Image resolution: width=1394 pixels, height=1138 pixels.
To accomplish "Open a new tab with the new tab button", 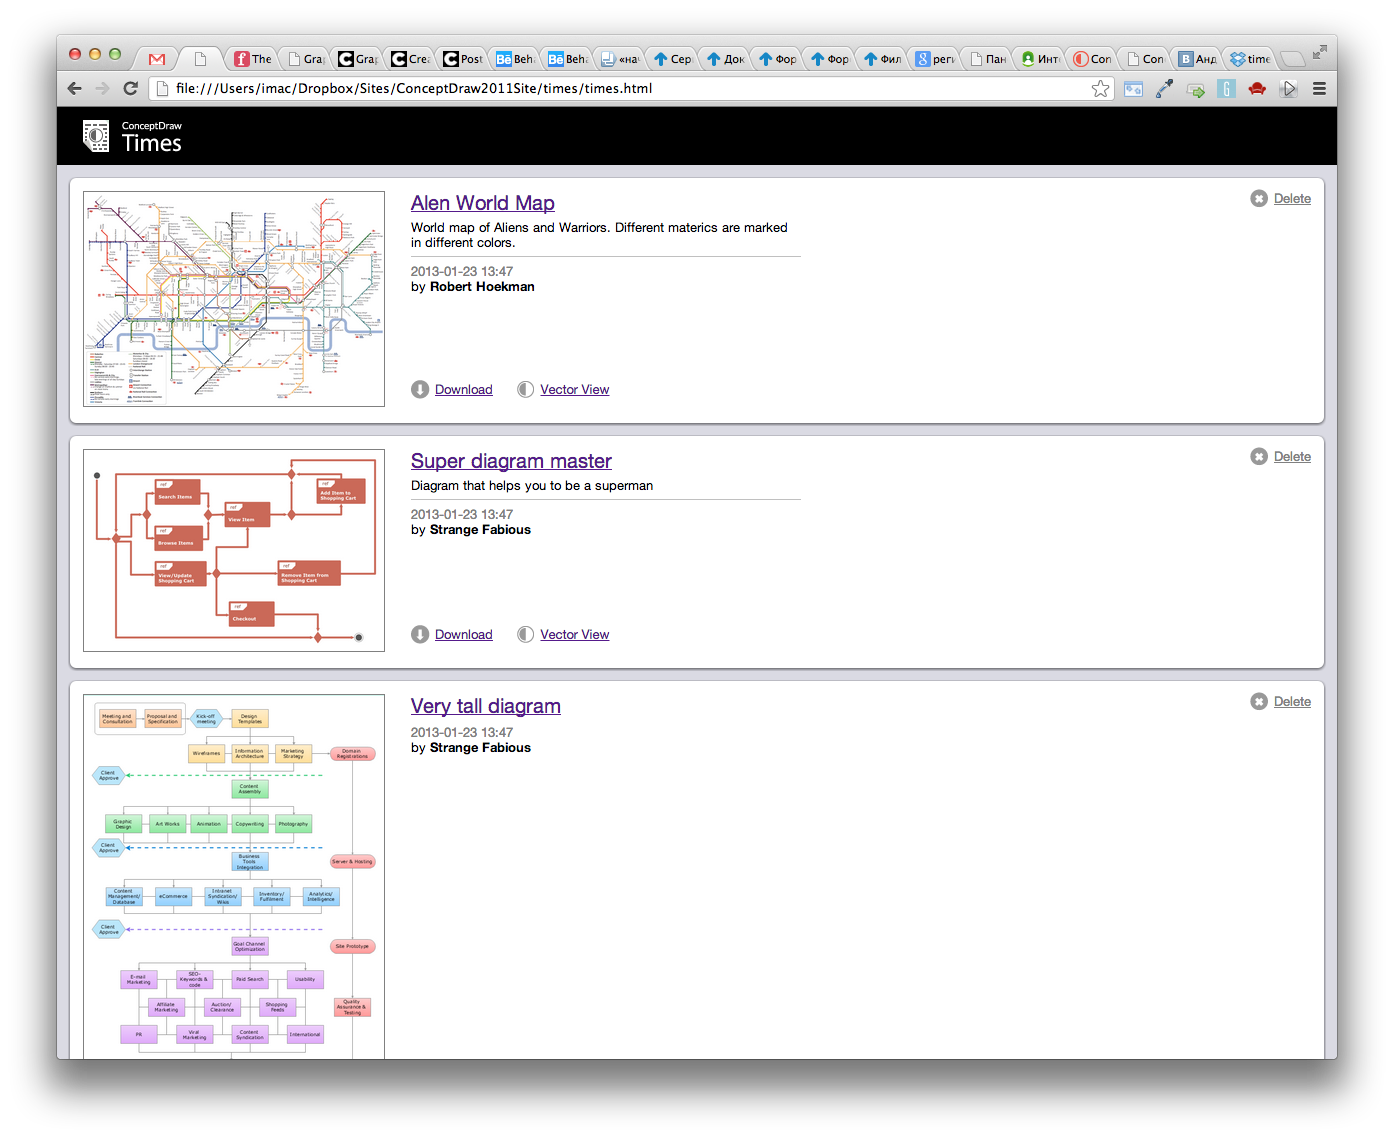I will (1292, 59).
